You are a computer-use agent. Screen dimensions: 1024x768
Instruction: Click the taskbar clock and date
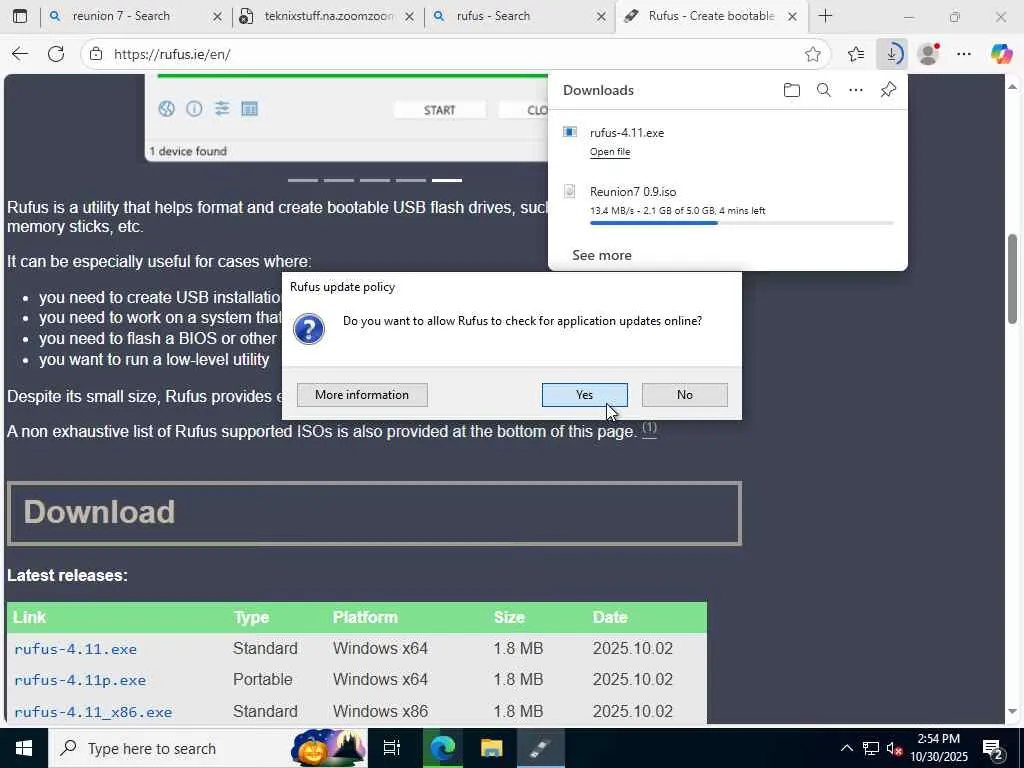pyautogui.click(x=938, y=748)
